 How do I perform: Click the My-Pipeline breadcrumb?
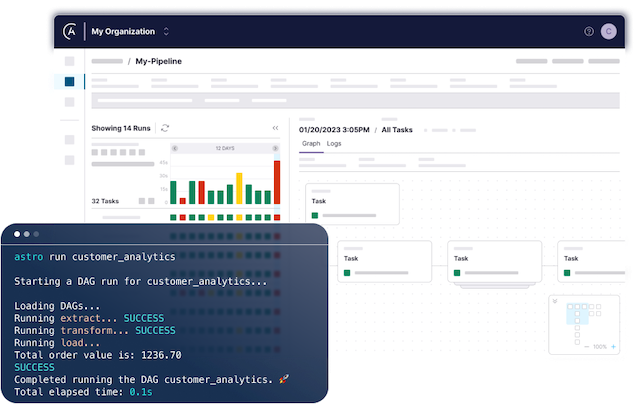point(158,61)
